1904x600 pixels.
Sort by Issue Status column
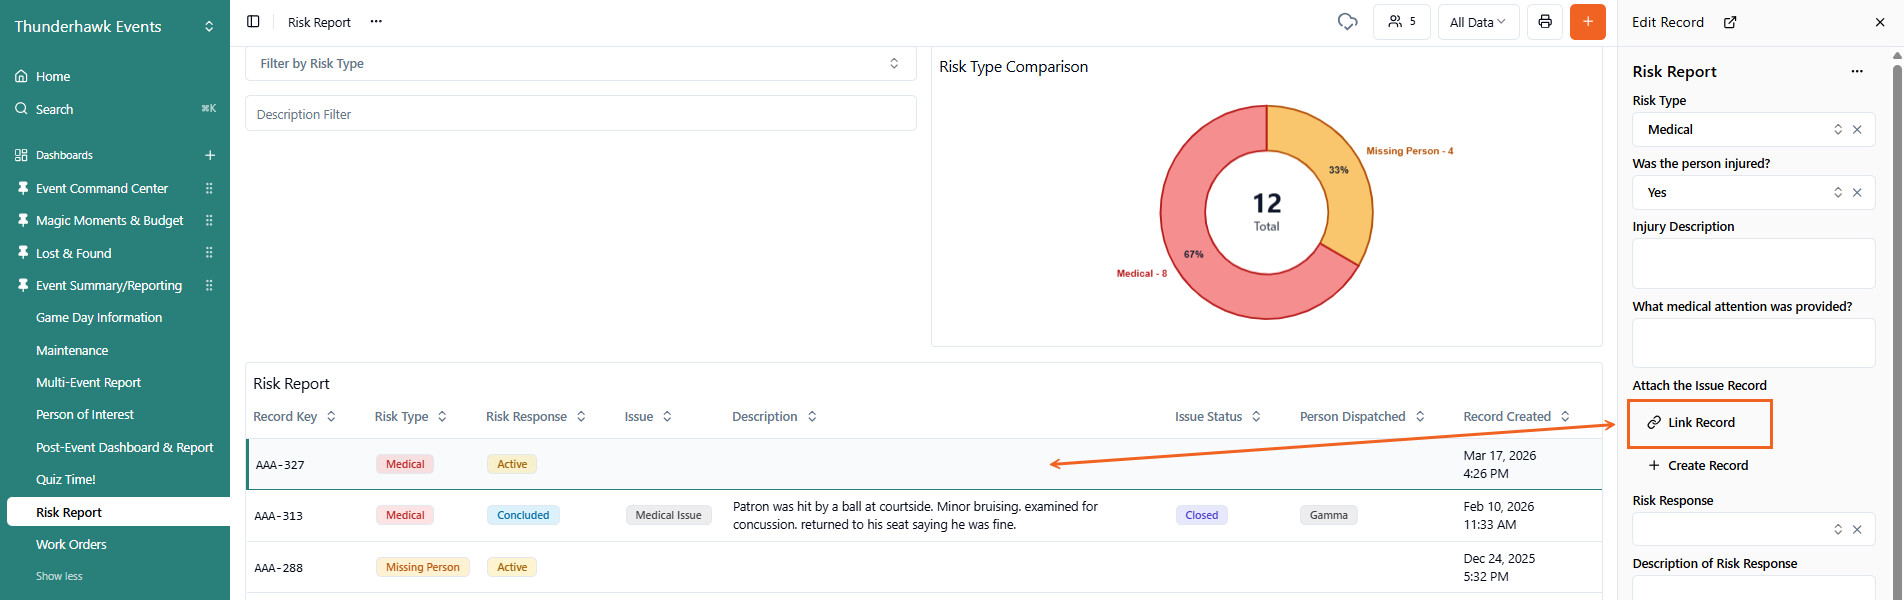click(x=1256, y=417)
